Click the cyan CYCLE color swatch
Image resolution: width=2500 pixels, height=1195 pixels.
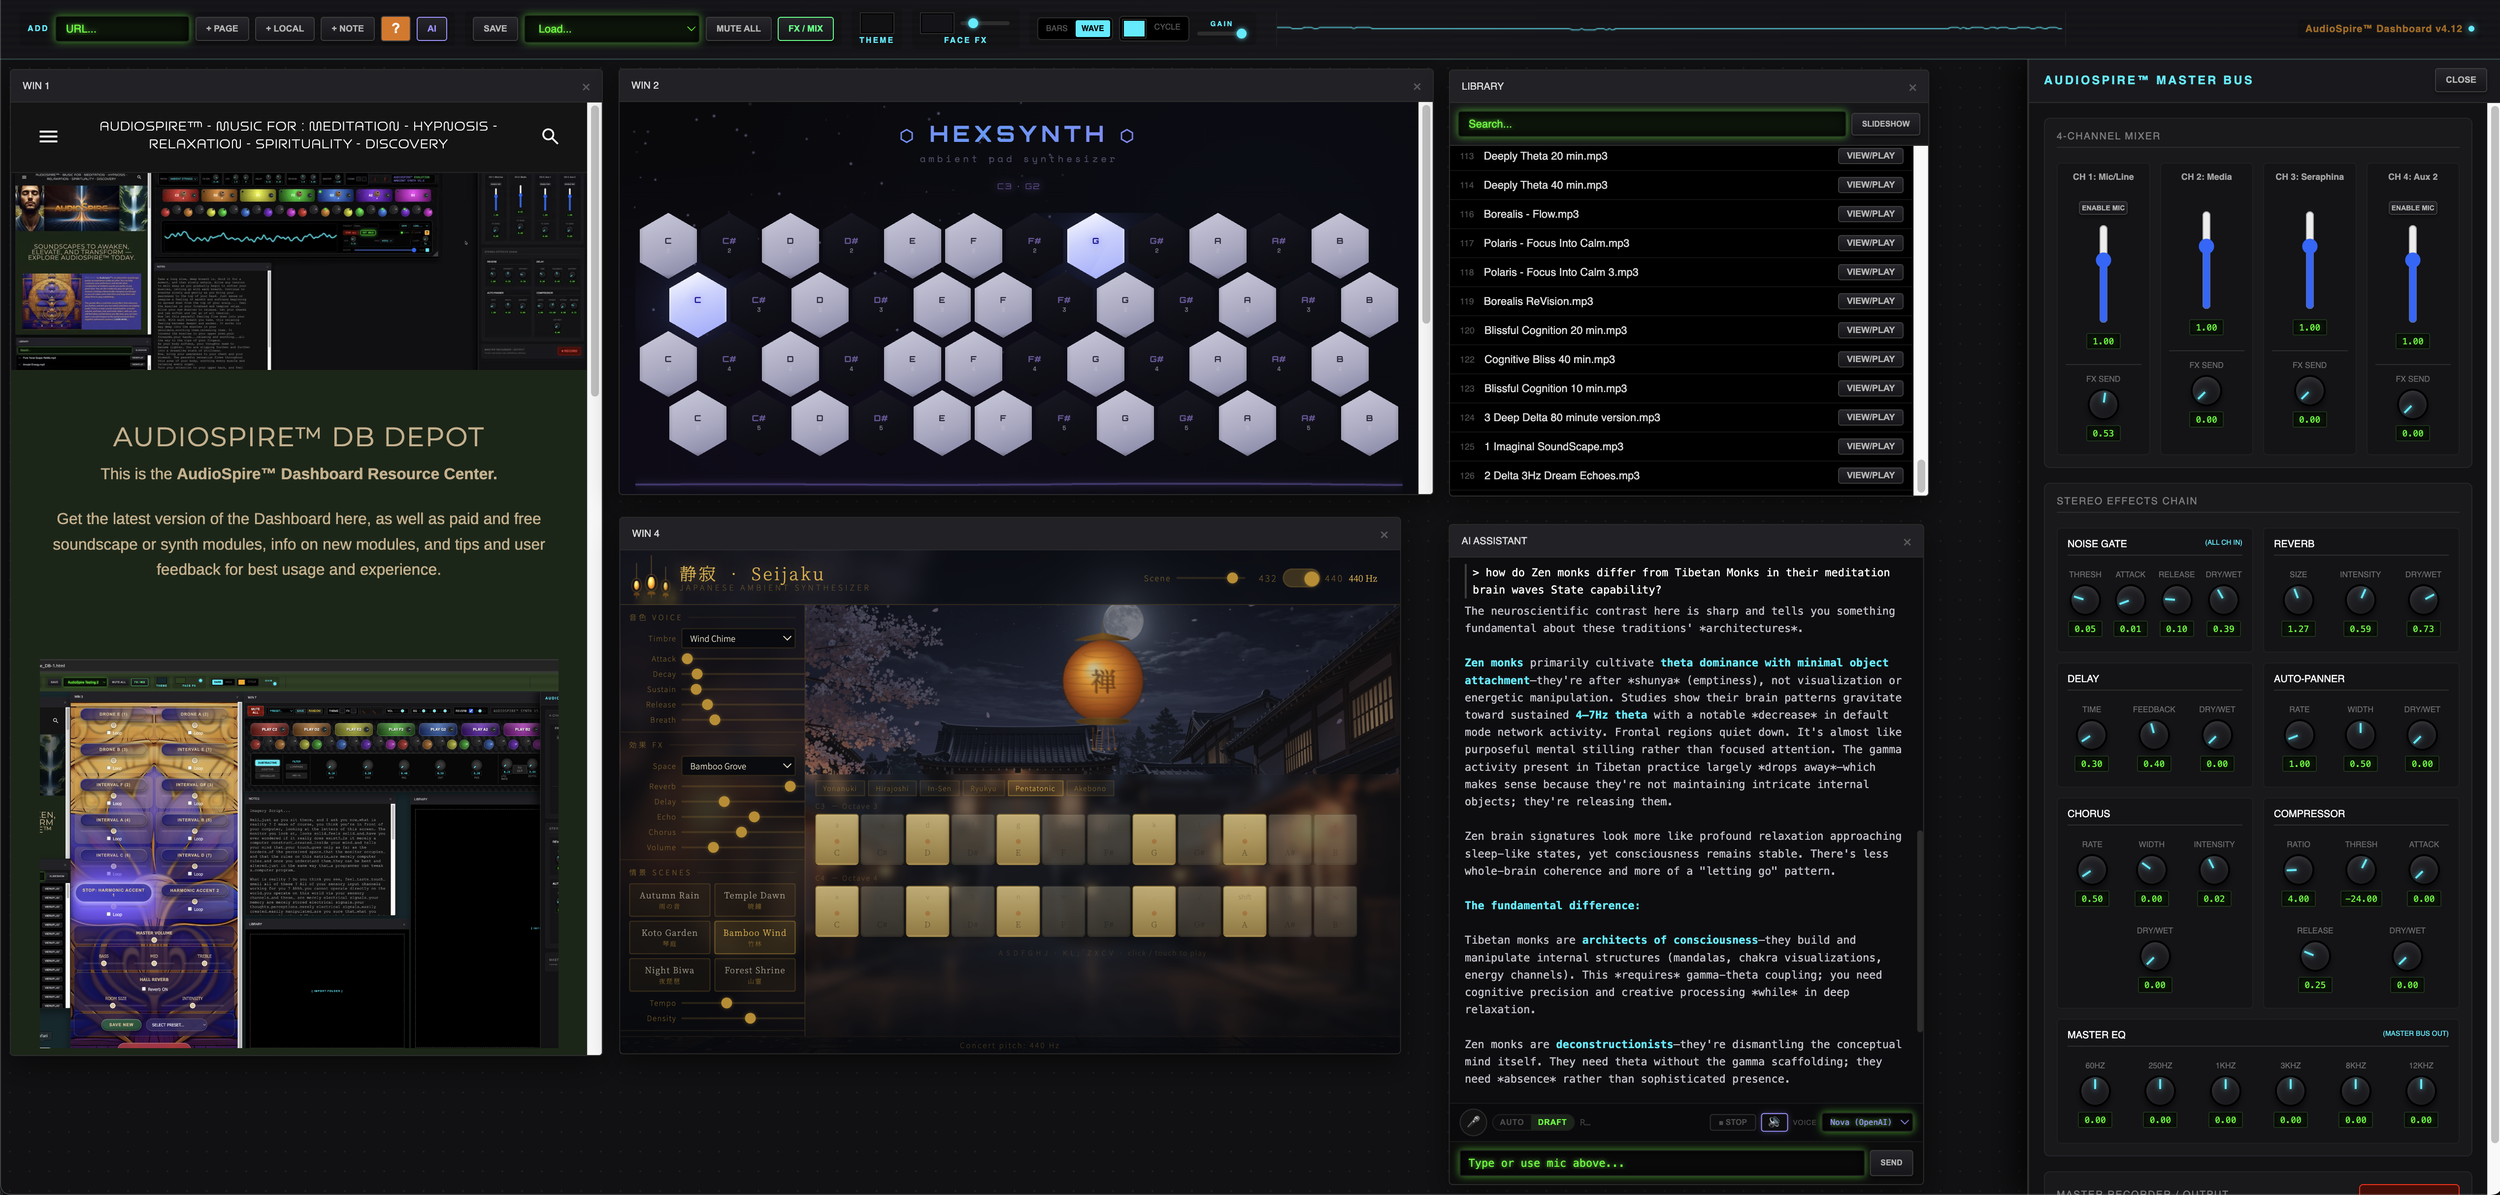point(1133,28)
